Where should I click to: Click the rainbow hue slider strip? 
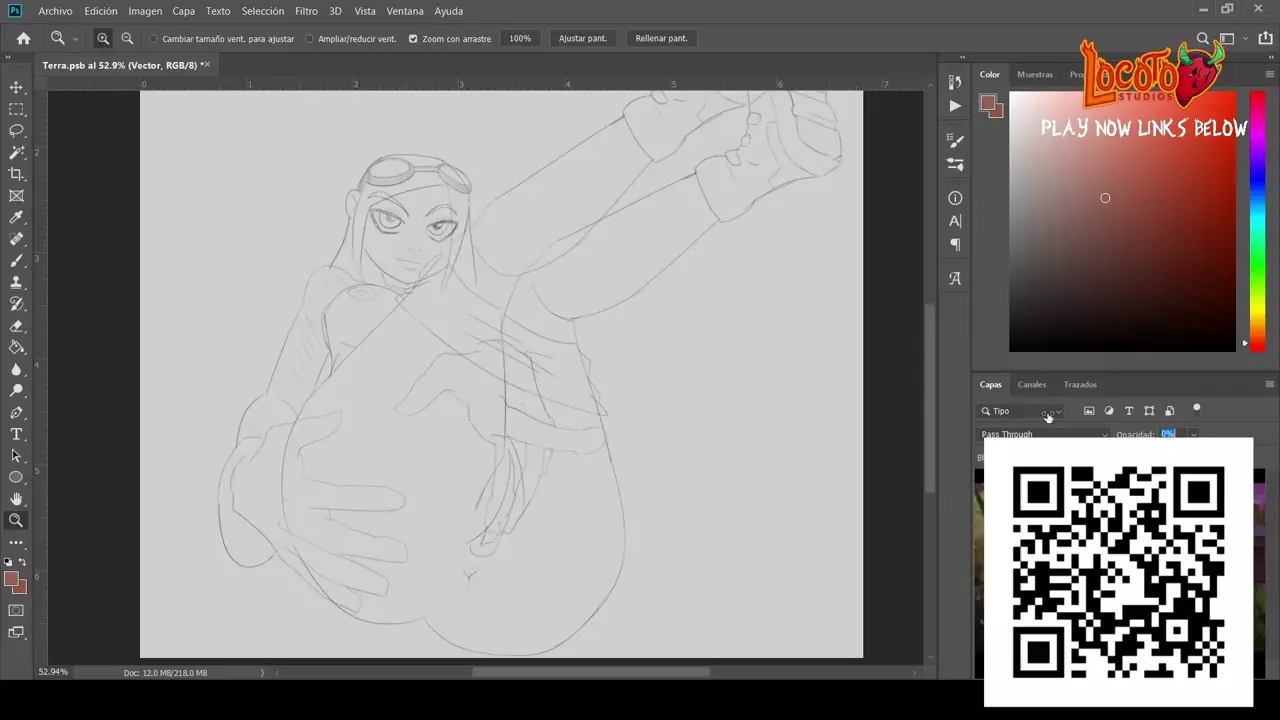(1257, 220)
